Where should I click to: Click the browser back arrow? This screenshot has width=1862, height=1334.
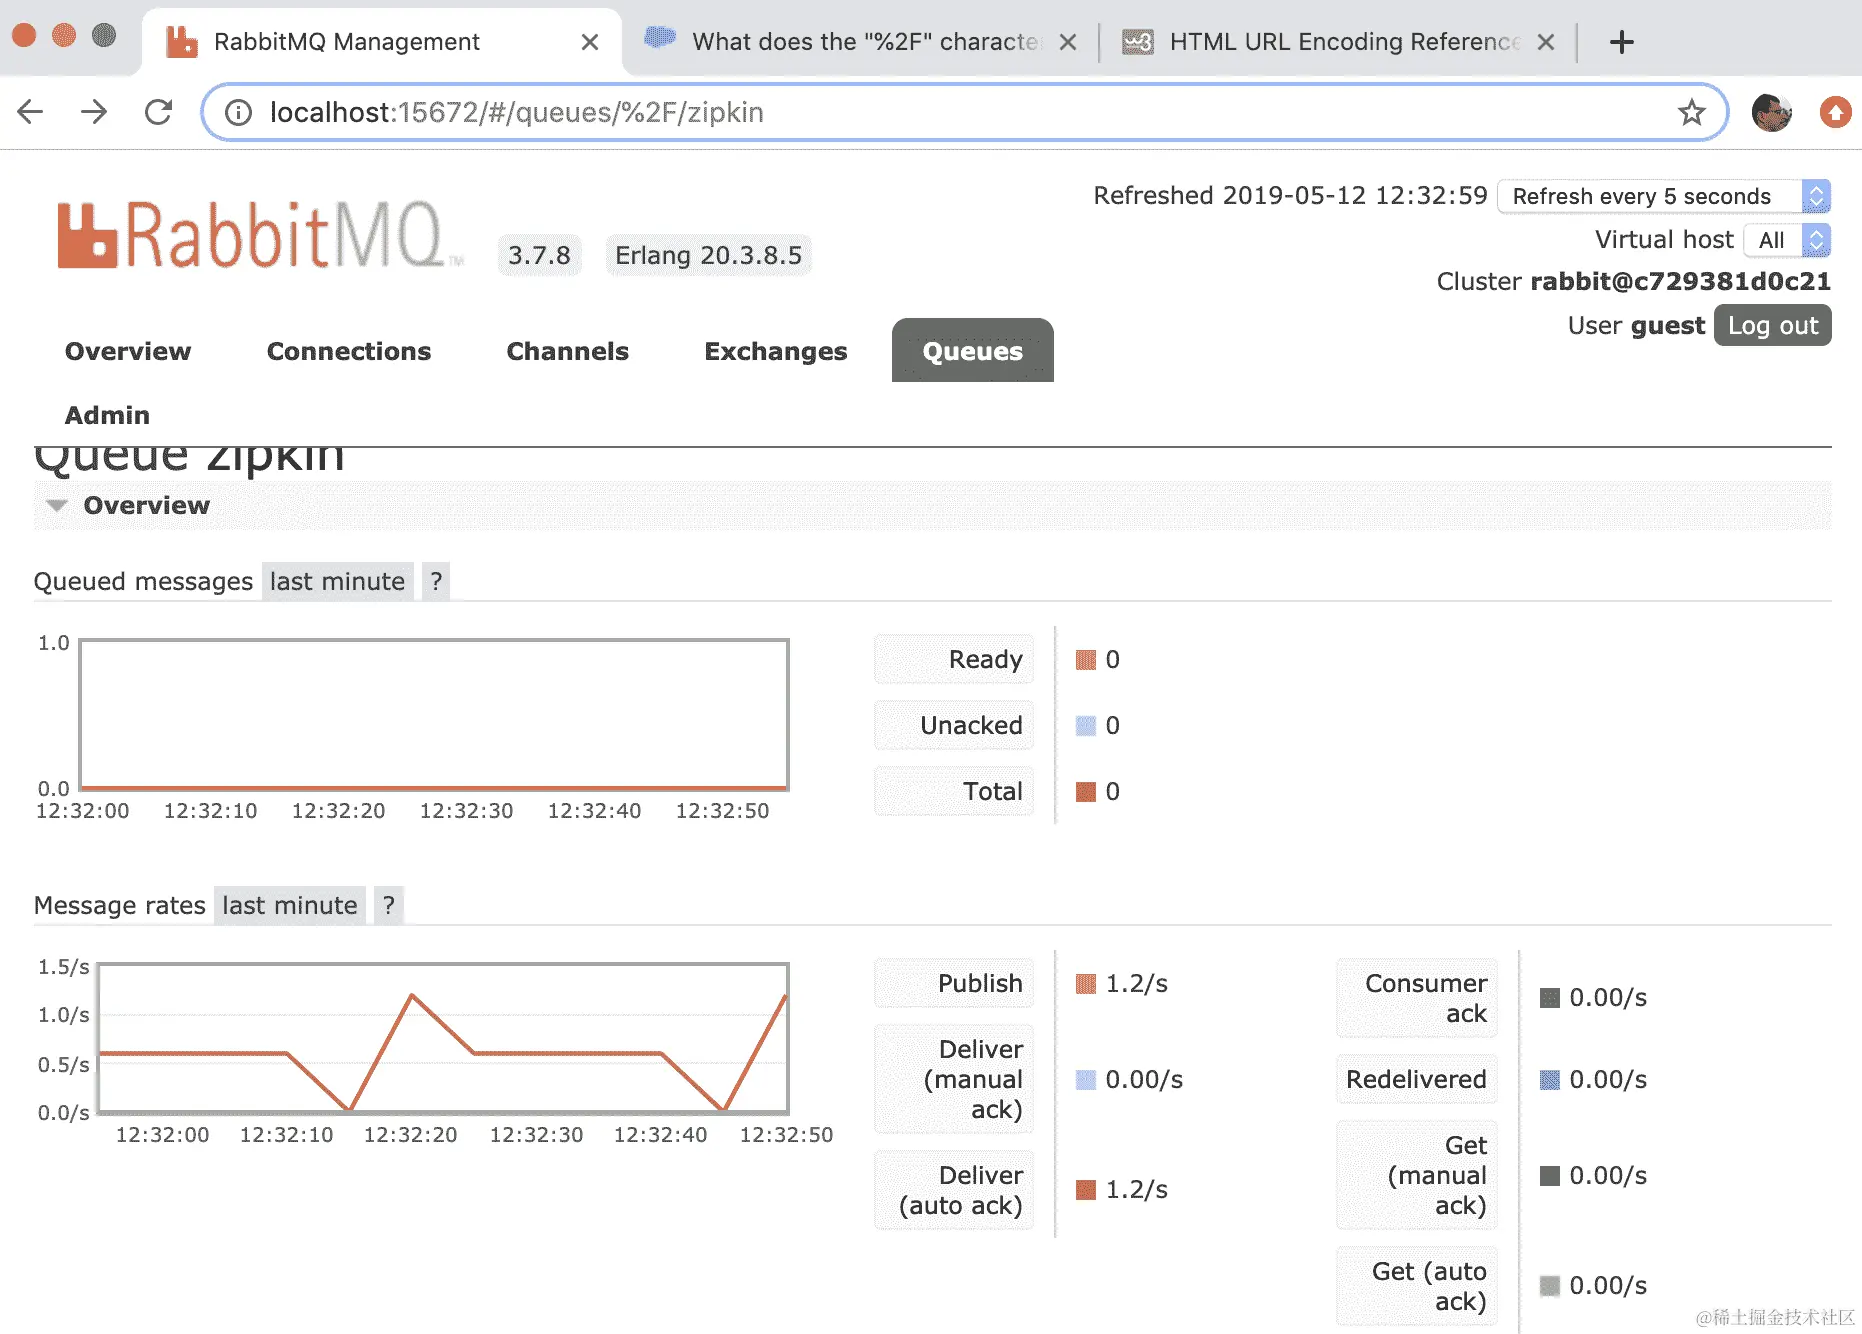pyautogui.click(x=31, y=112)
